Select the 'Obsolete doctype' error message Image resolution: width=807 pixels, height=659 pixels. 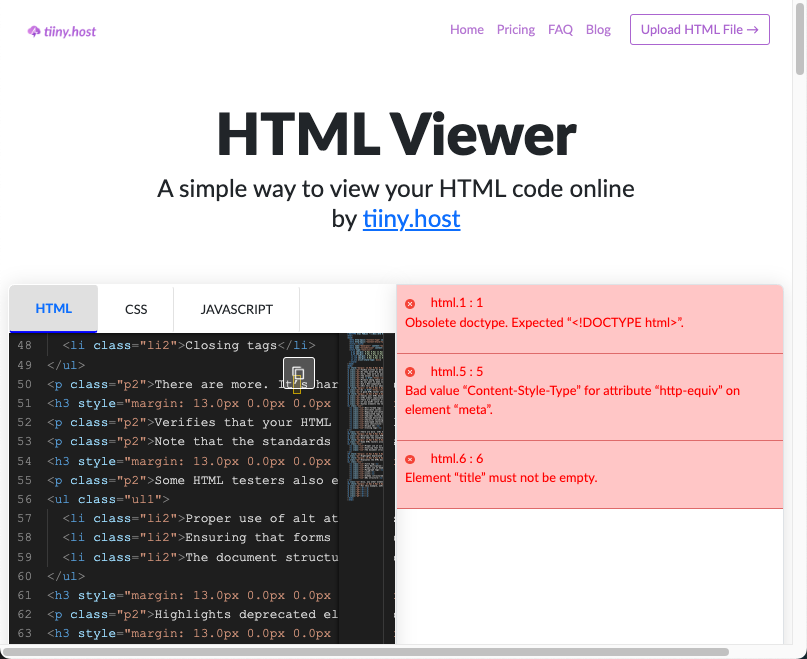[544, 323]
